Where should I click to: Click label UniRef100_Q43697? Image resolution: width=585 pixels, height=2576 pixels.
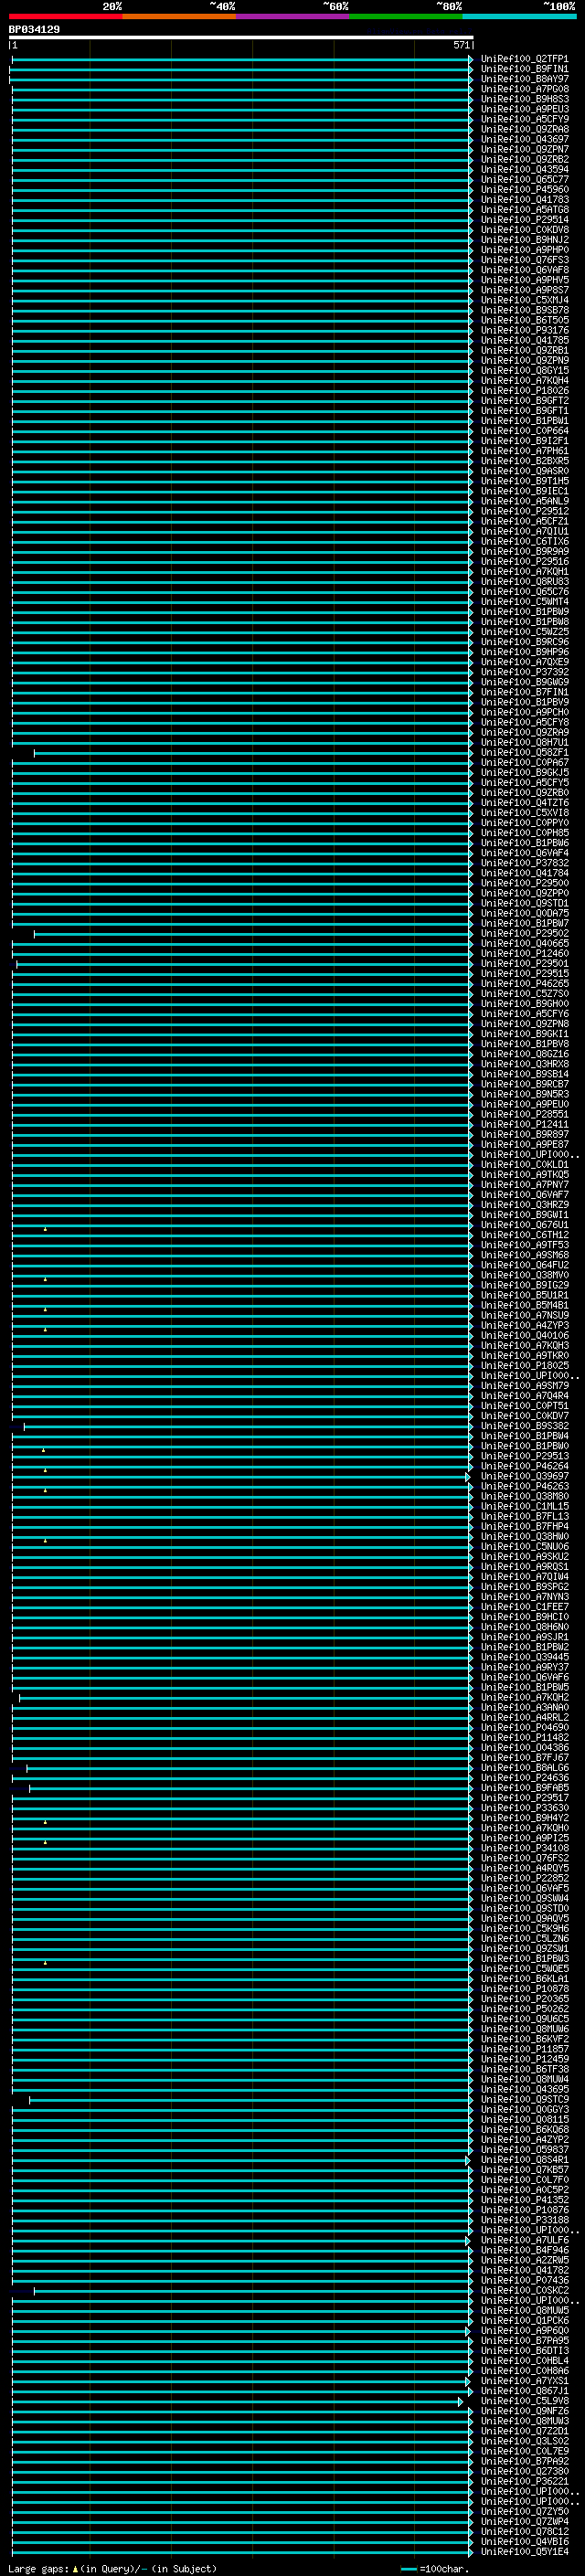tap(524, 139)
